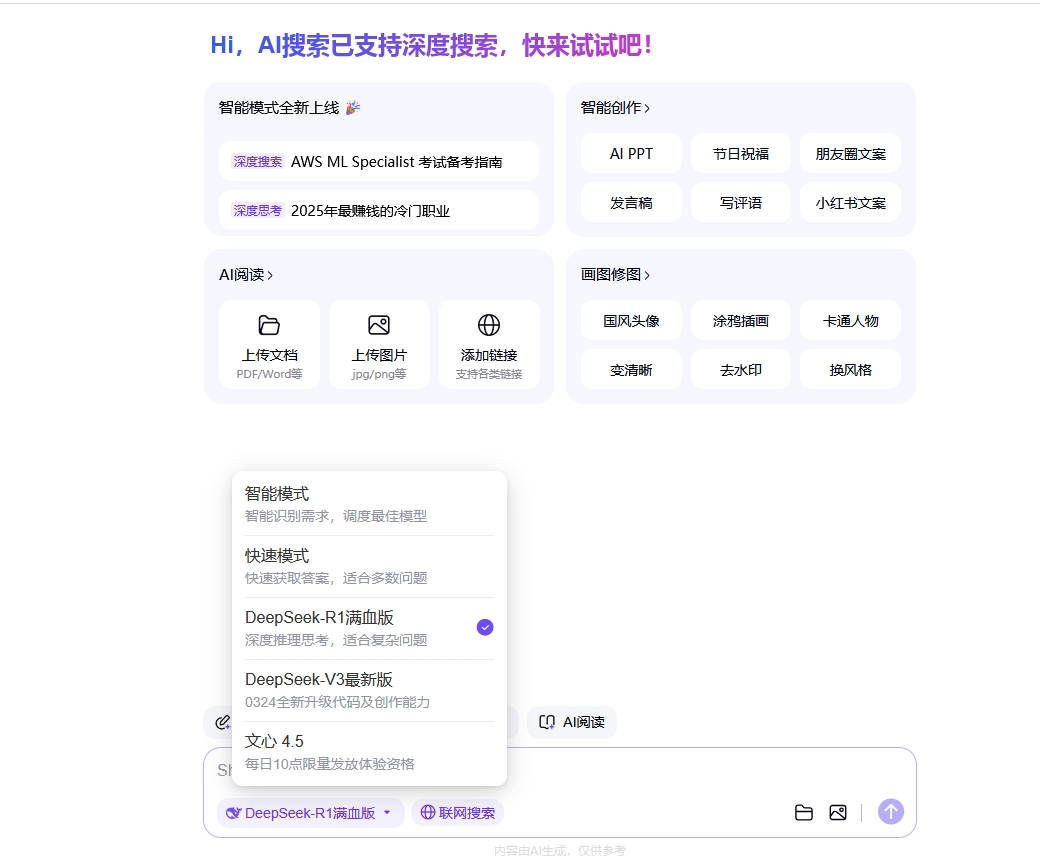Click the 写评语 button
The image size is (1040, 862).
[x=741, y=203]
